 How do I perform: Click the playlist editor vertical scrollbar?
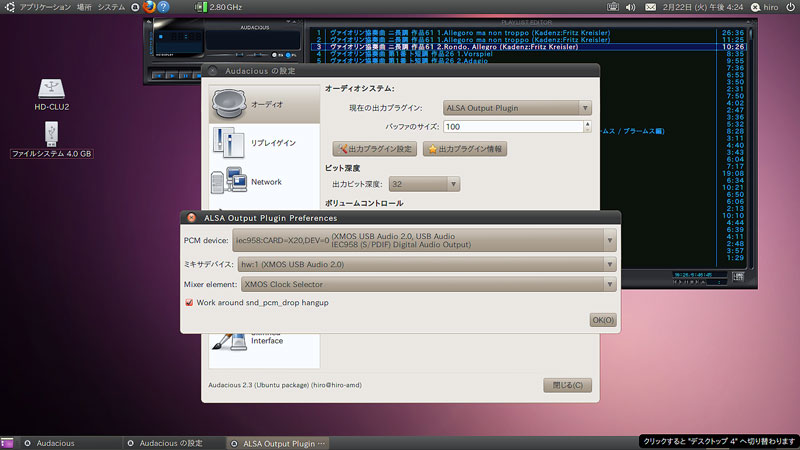point(751,148)
